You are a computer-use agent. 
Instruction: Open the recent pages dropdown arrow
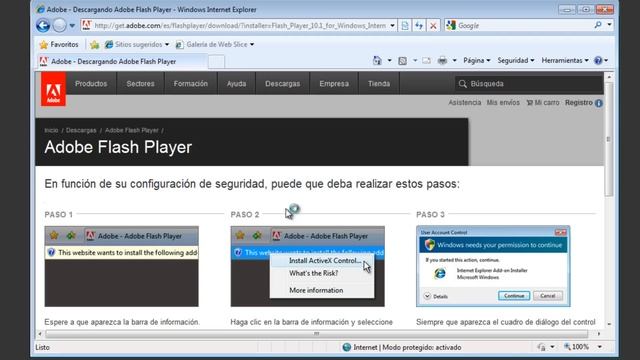point(72,26)
